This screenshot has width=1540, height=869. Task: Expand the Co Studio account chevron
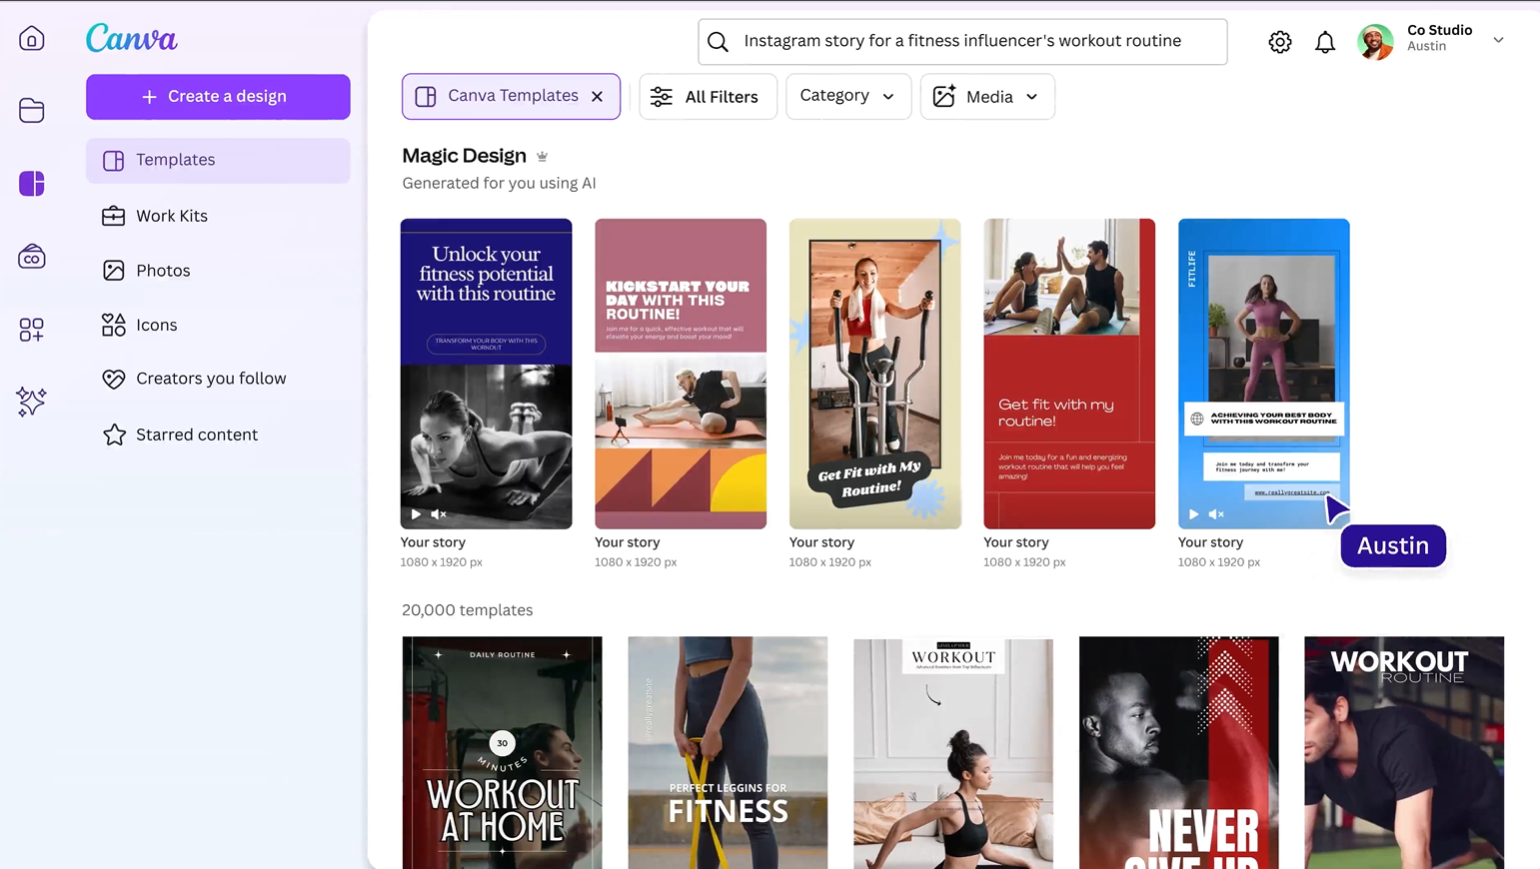click(x=1498, y=41)
